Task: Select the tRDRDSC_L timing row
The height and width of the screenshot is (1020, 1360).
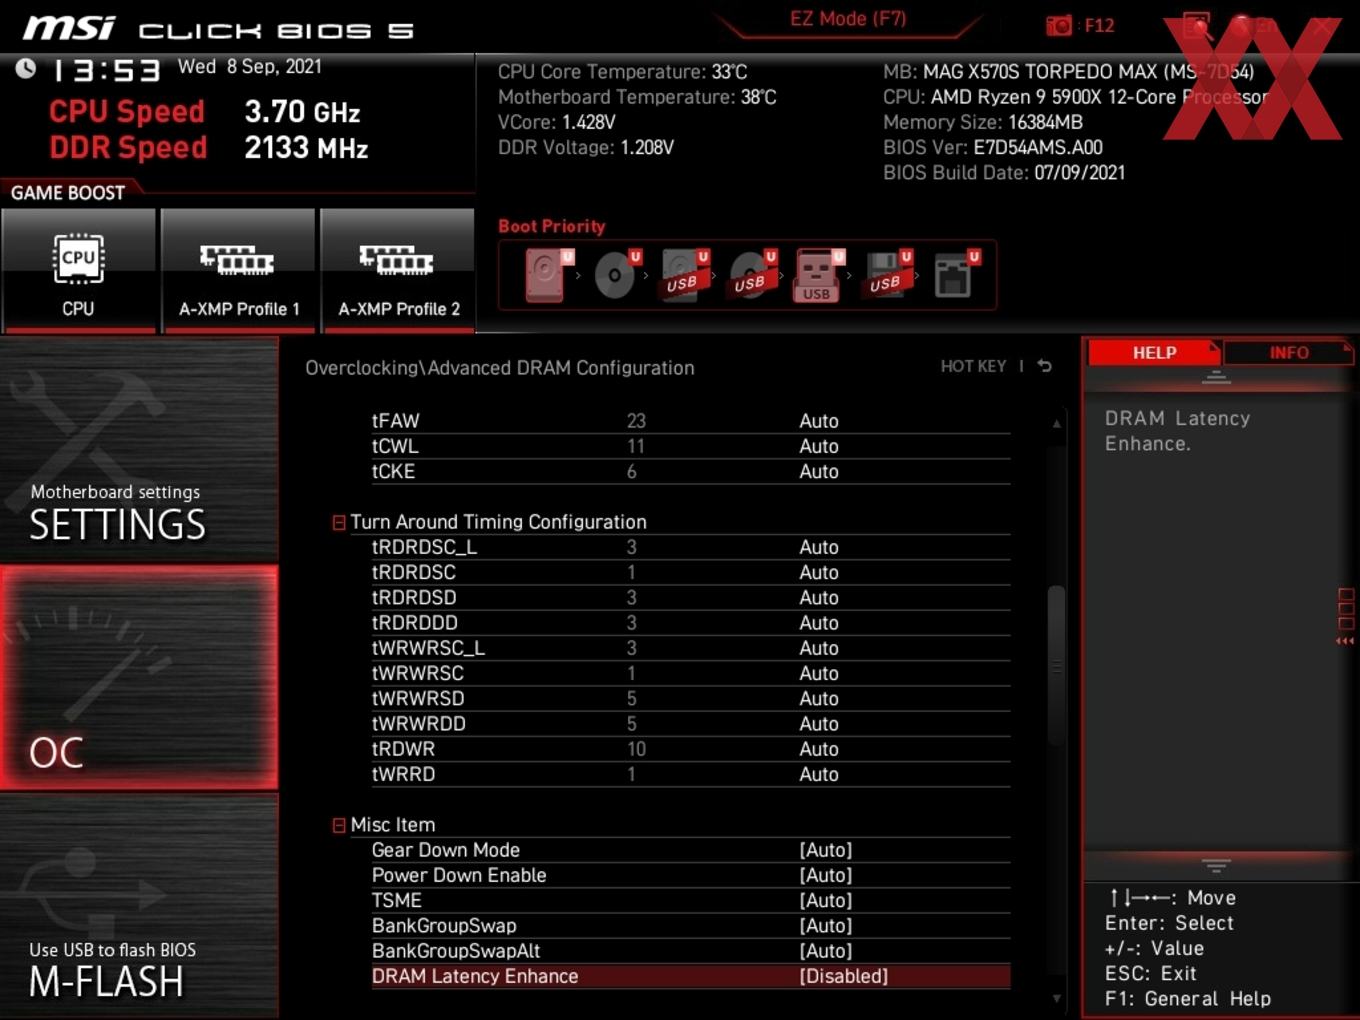Action: point(690,547)
